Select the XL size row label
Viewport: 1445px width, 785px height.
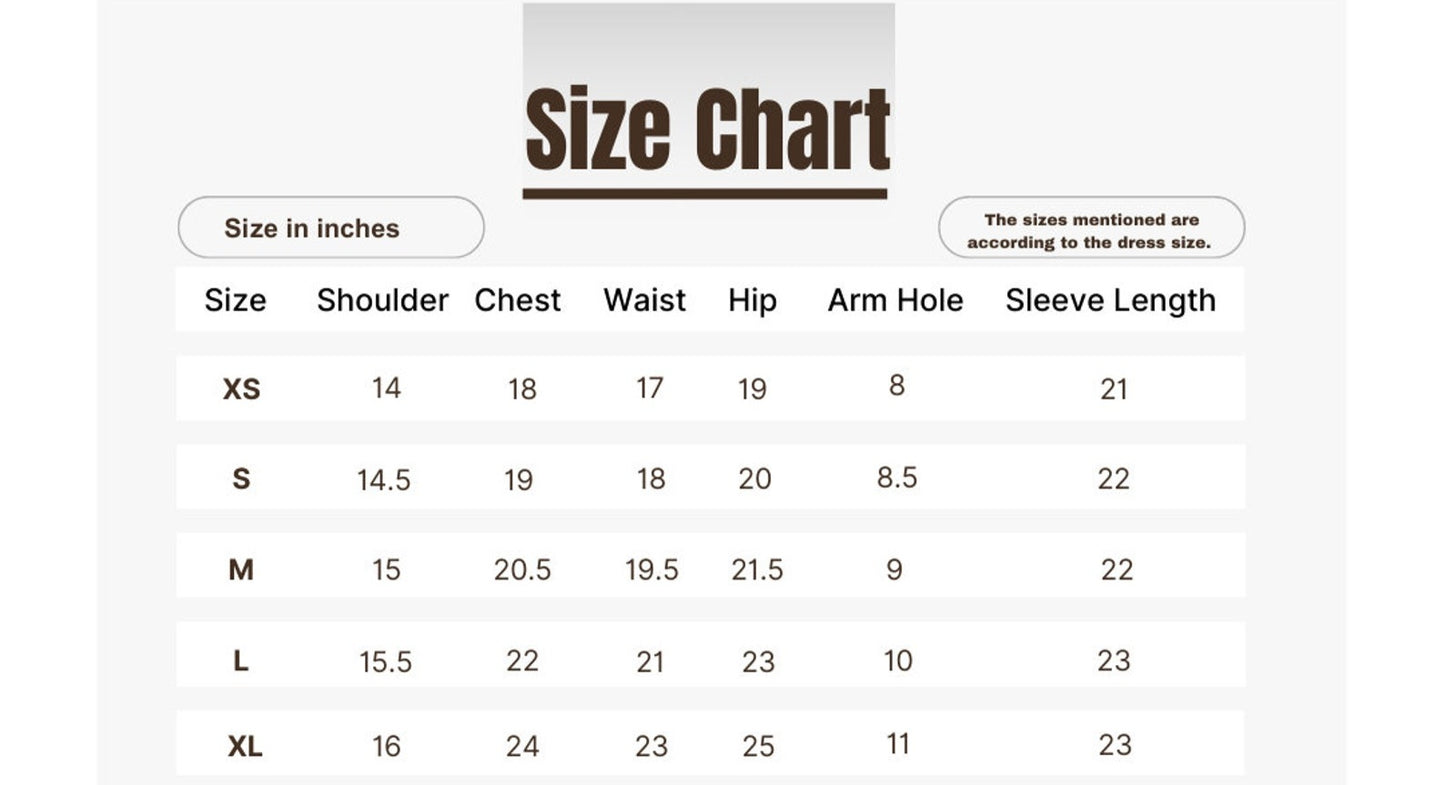coord(245,747)
